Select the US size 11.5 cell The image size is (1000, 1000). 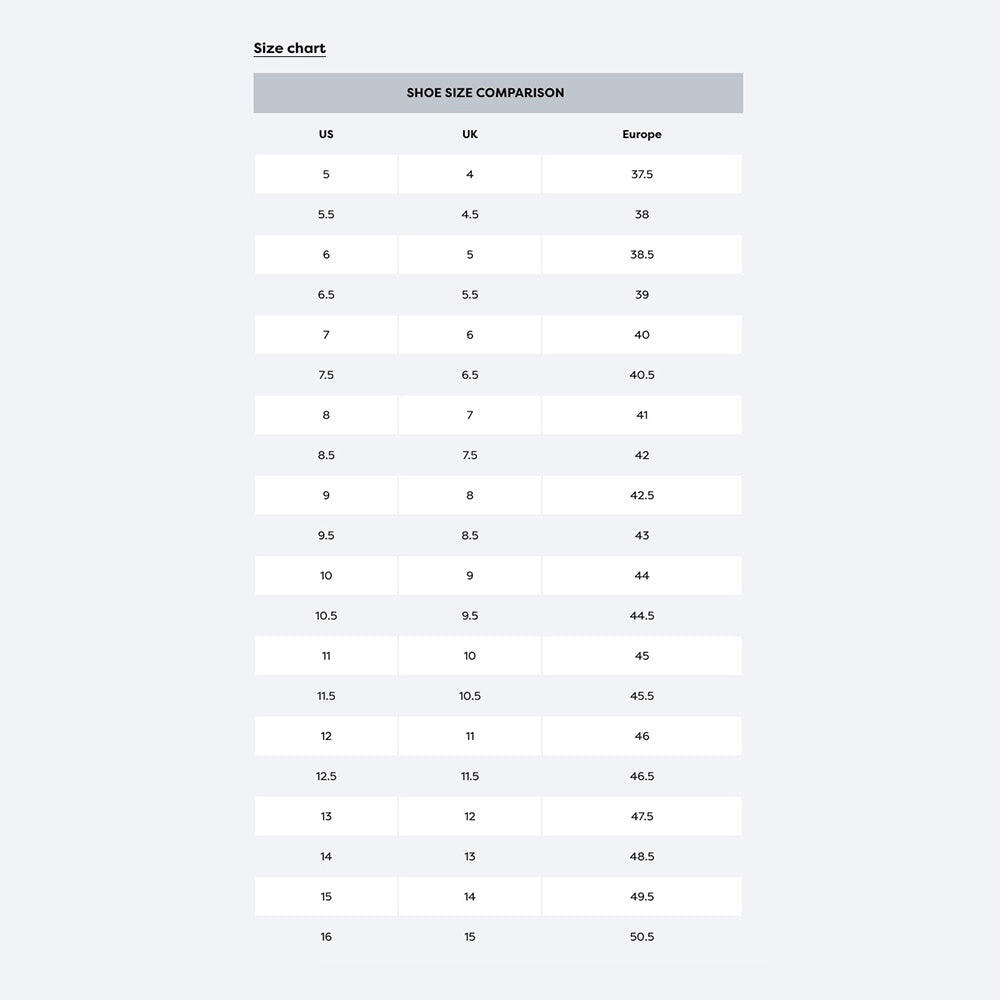tap(326, 696)
